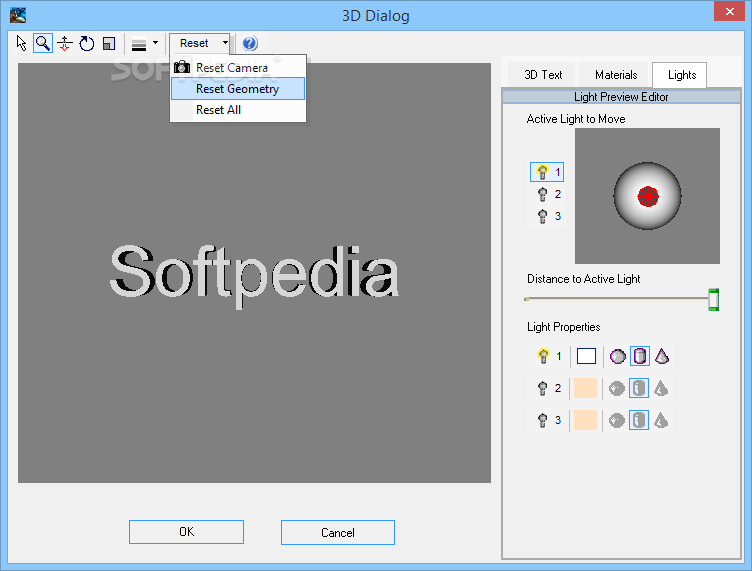This screenshot has width=752, height=571.
Task: Open the peach color swatch for light 2
Action: 585,388
